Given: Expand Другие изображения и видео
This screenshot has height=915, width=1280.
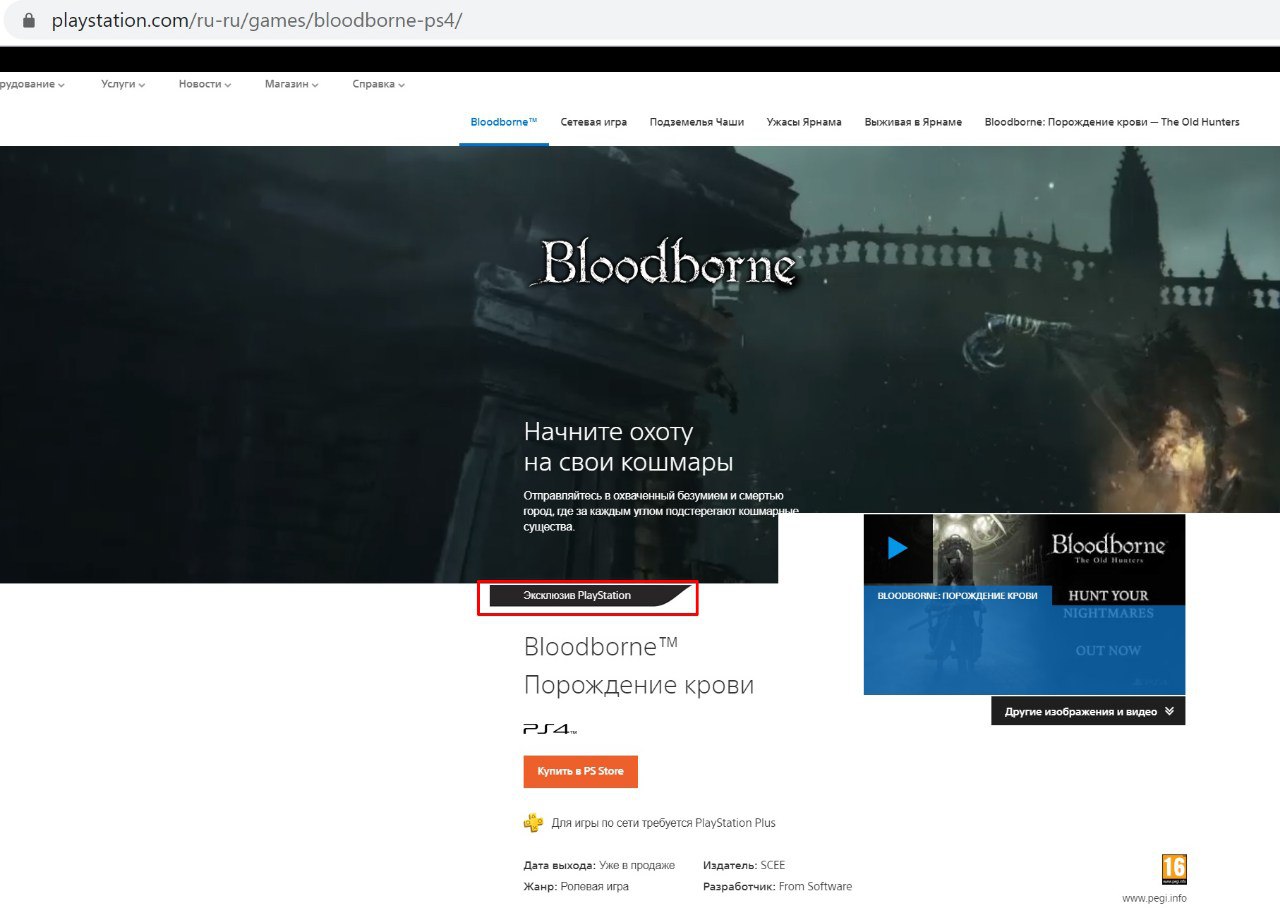Looking at the screenshot, I should pos(1088,711).
